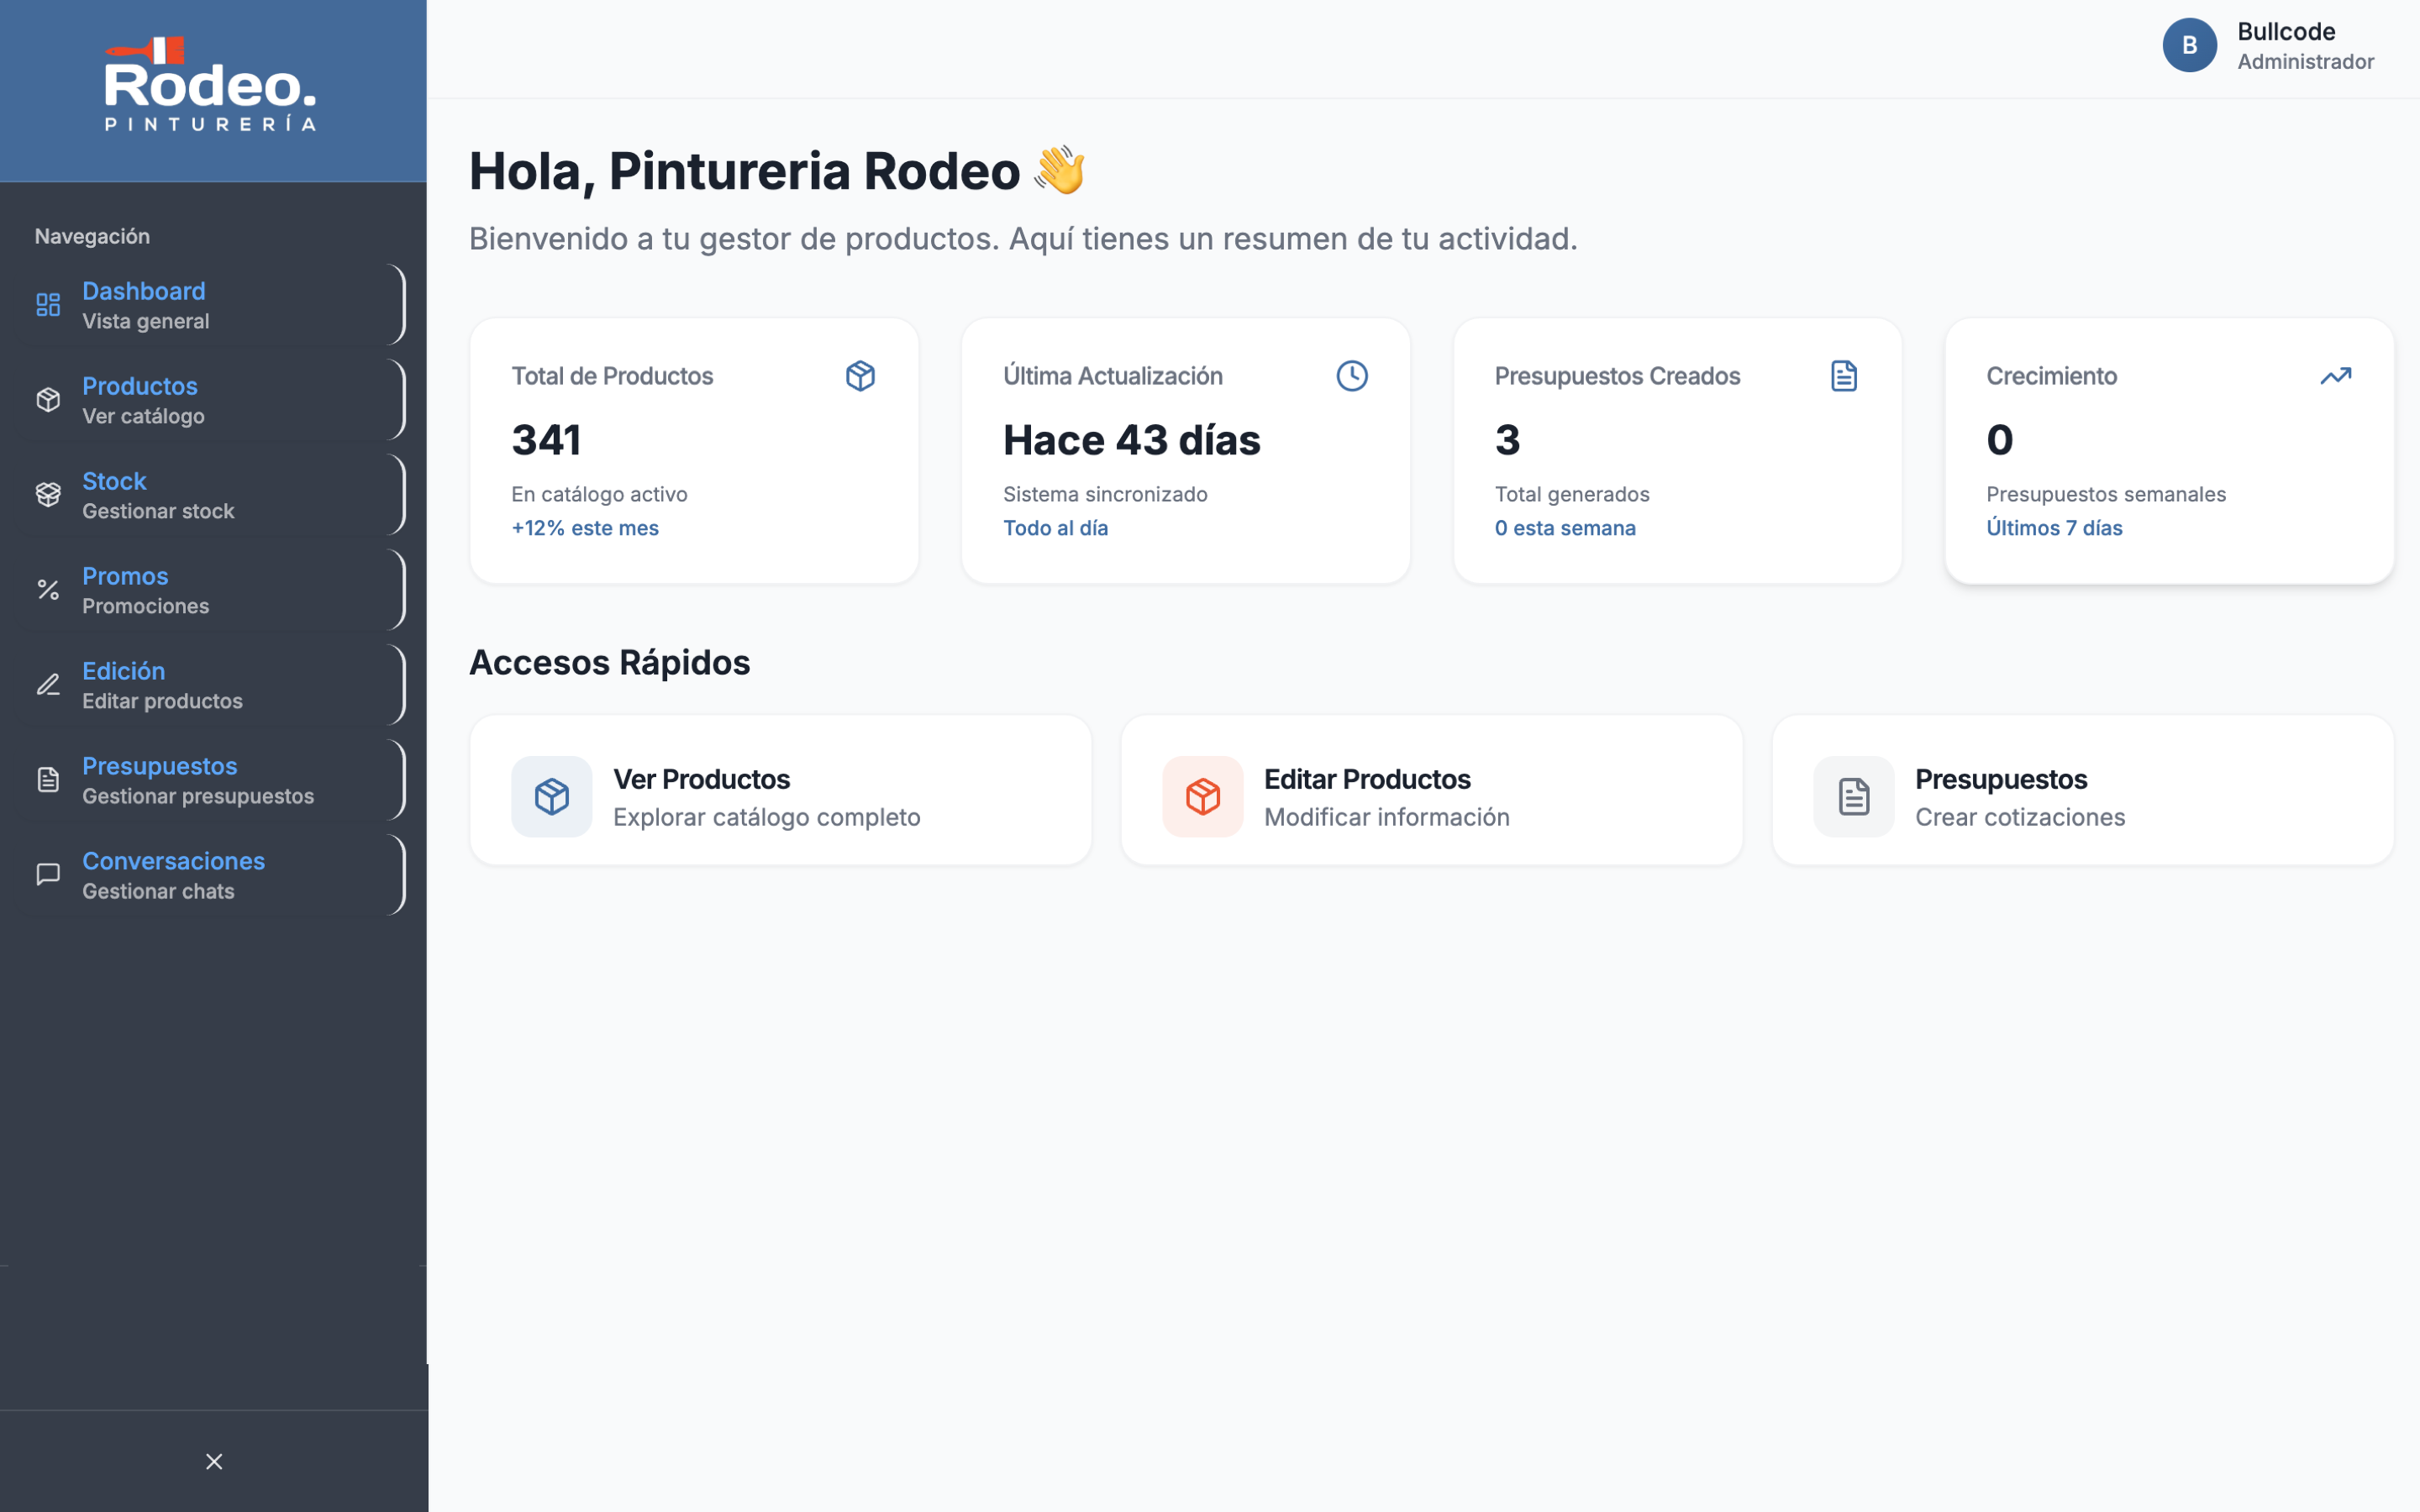Click the 'Todo al día' status text
The height and width of the screenshot is (1512, 2420).
click(x=1055, y=528)
